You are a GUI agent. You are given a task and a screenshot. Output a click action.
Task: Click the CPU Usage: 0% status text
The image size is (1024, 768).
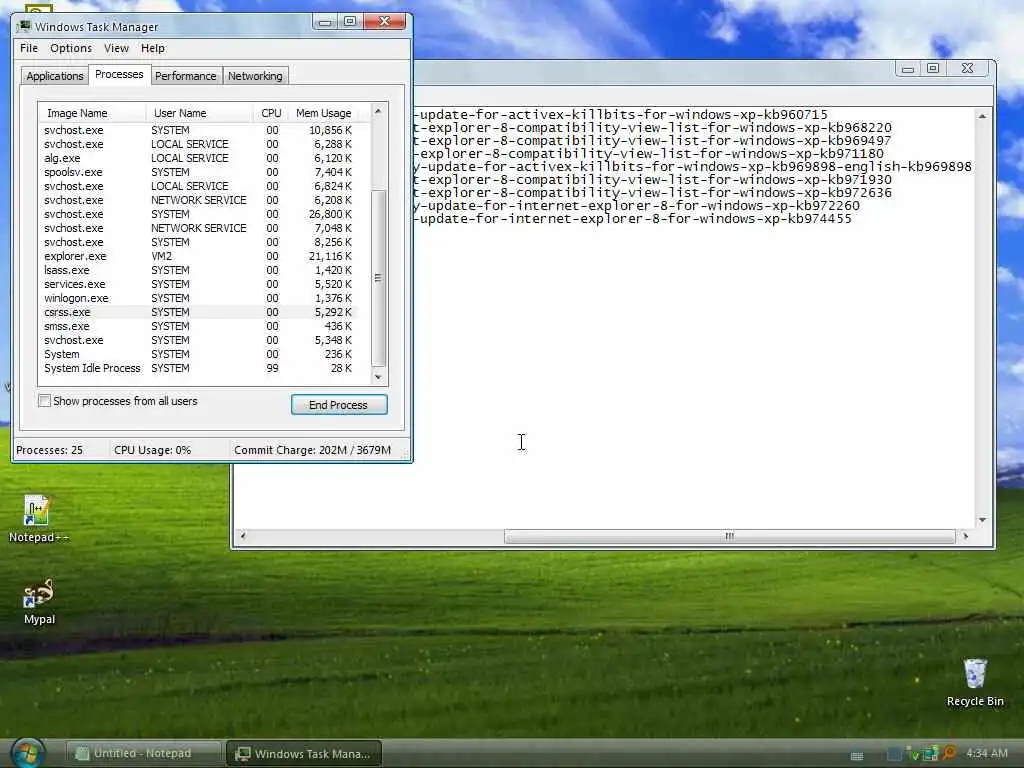152,450
